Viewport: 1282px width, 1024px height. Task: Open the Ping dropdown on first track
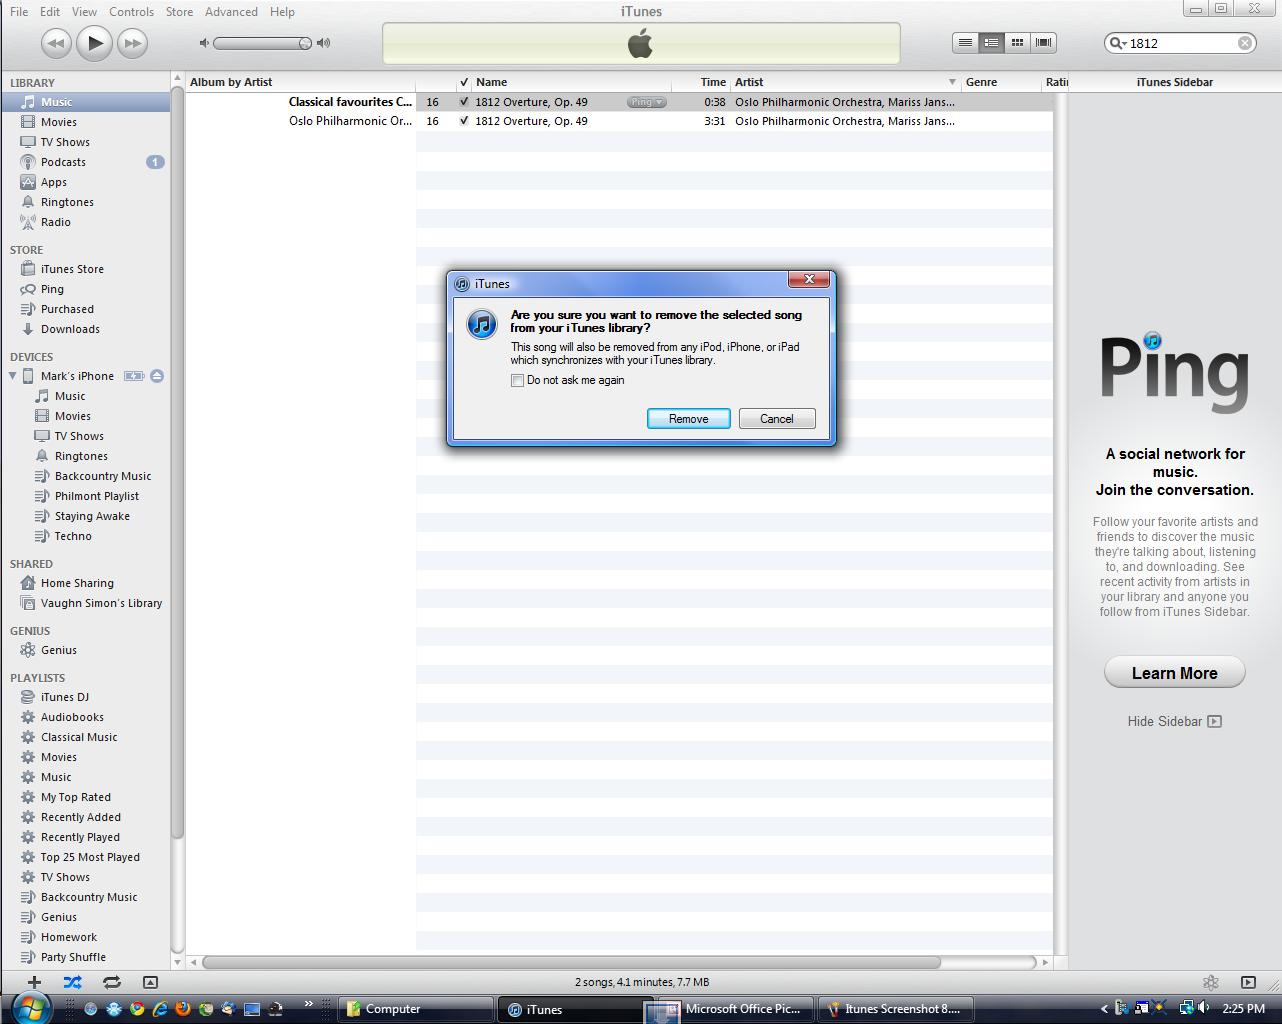pyautogui.click(x=647, y=102)
